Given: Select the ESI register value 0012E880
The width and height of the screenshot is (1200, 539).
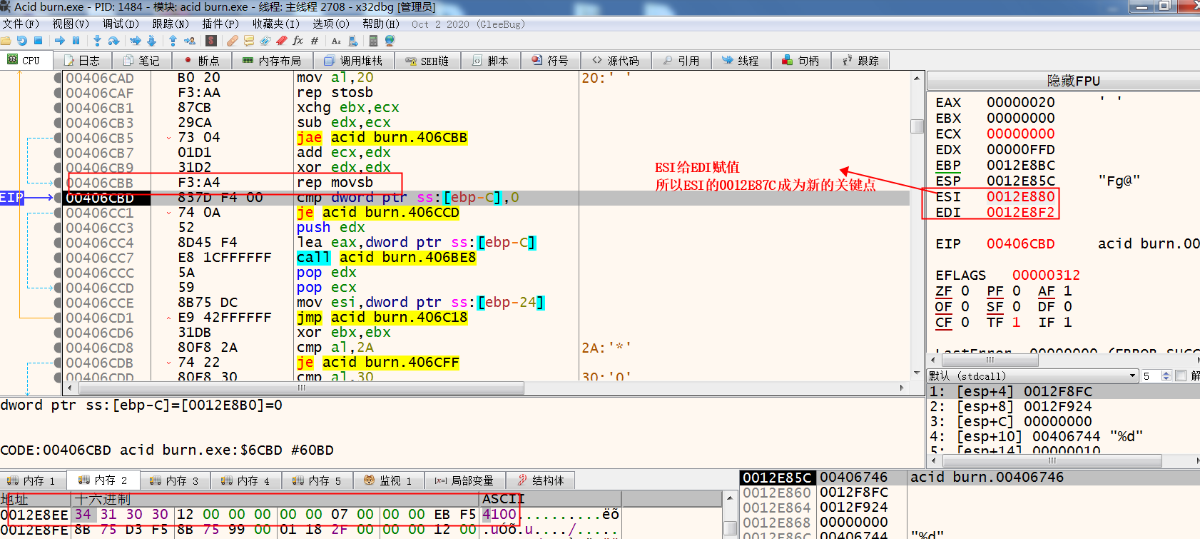Looking at the screenshot, I should (1020, 196).
